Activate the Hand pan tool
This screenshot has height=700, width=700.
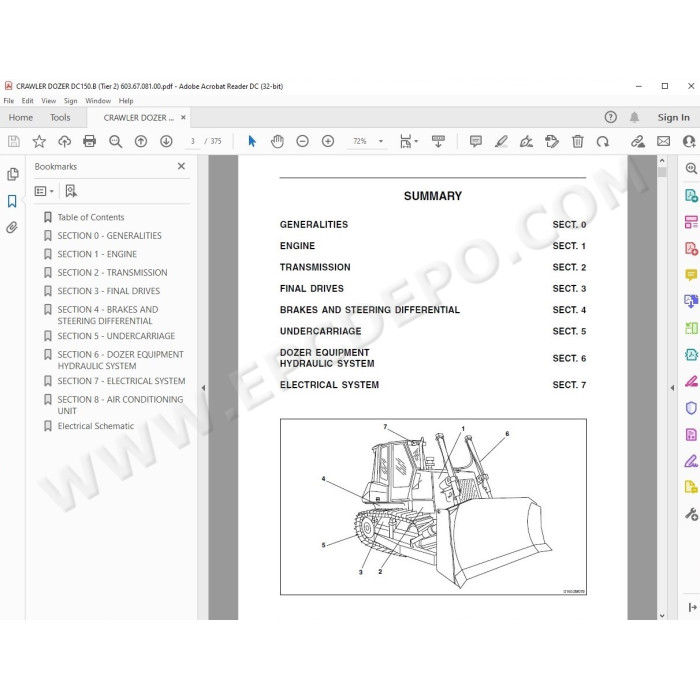pos(277,142)
